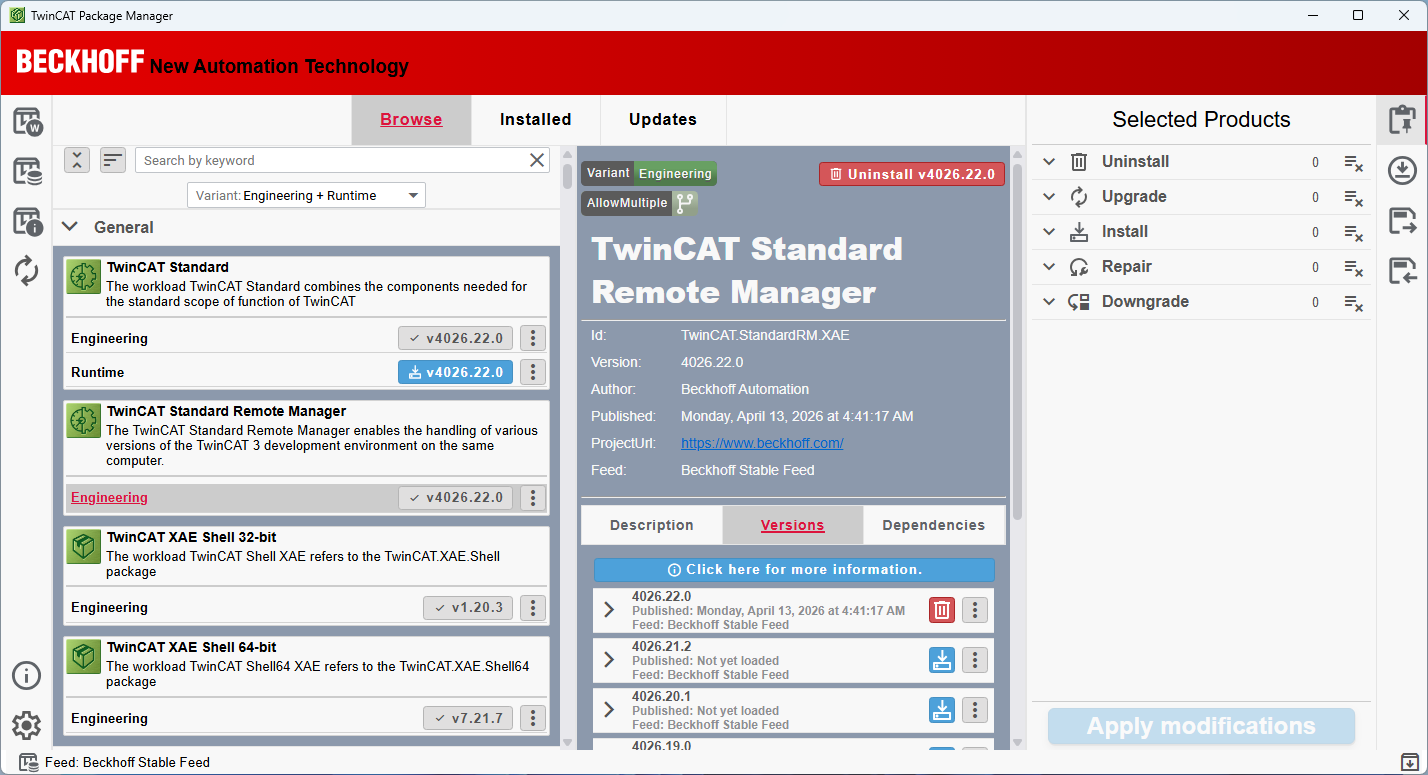Expand the Downgrade section in Selected Products
The height and width of the screenshot is (775, 1428).
coord(1049,302)
